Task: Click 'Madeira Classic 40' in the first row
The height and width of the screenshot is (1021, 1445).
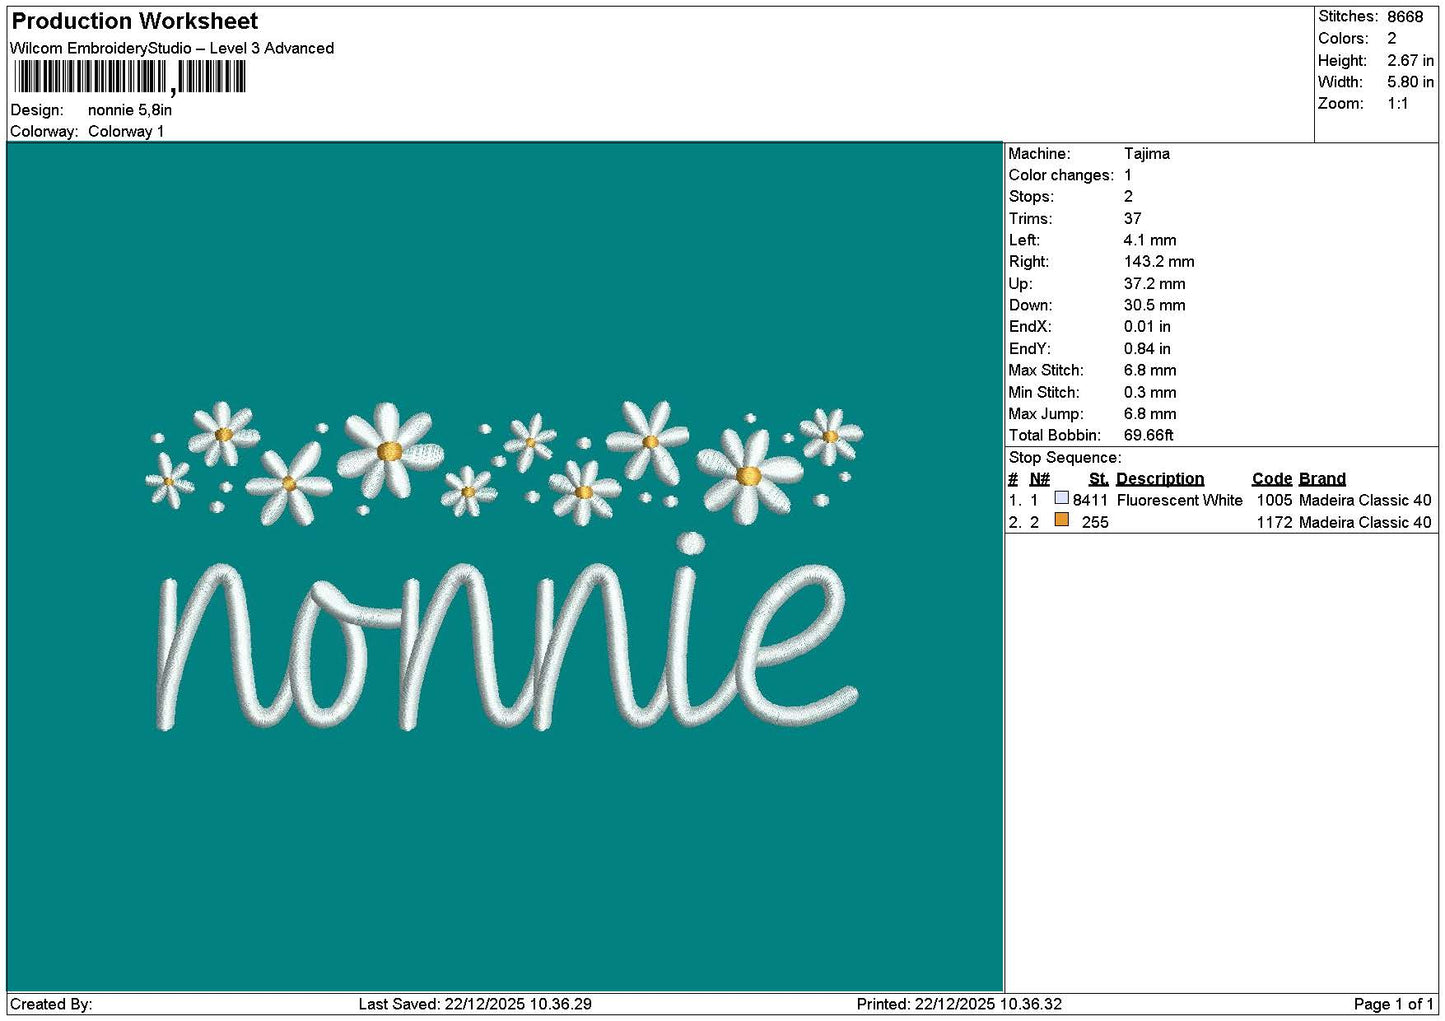Action: tap(1365, 501)
